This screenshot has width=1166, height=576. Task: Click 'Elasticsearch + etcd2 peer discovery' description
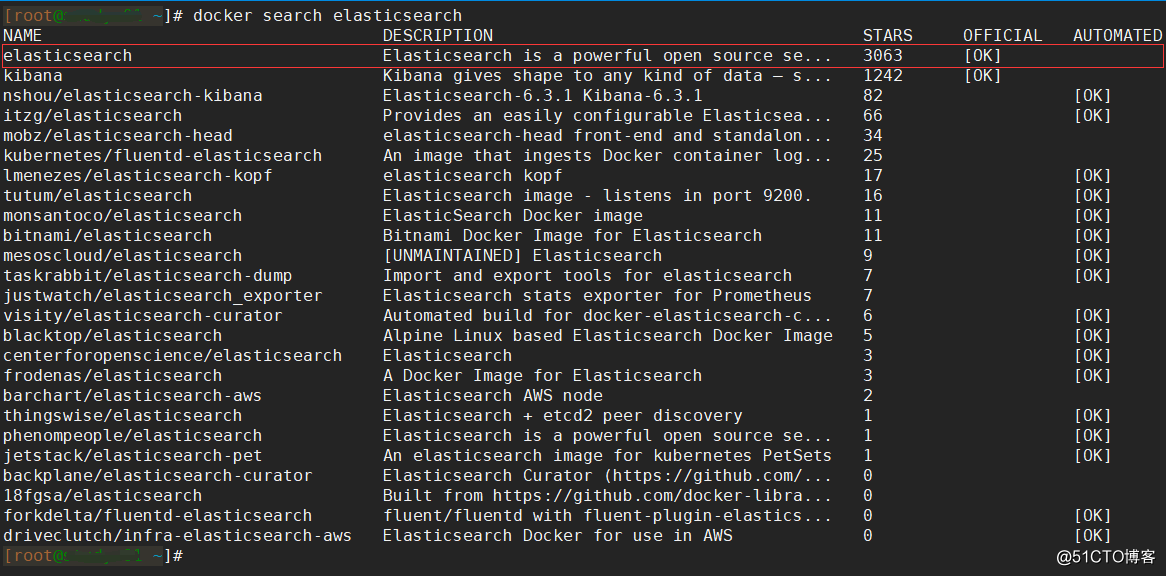563,415
